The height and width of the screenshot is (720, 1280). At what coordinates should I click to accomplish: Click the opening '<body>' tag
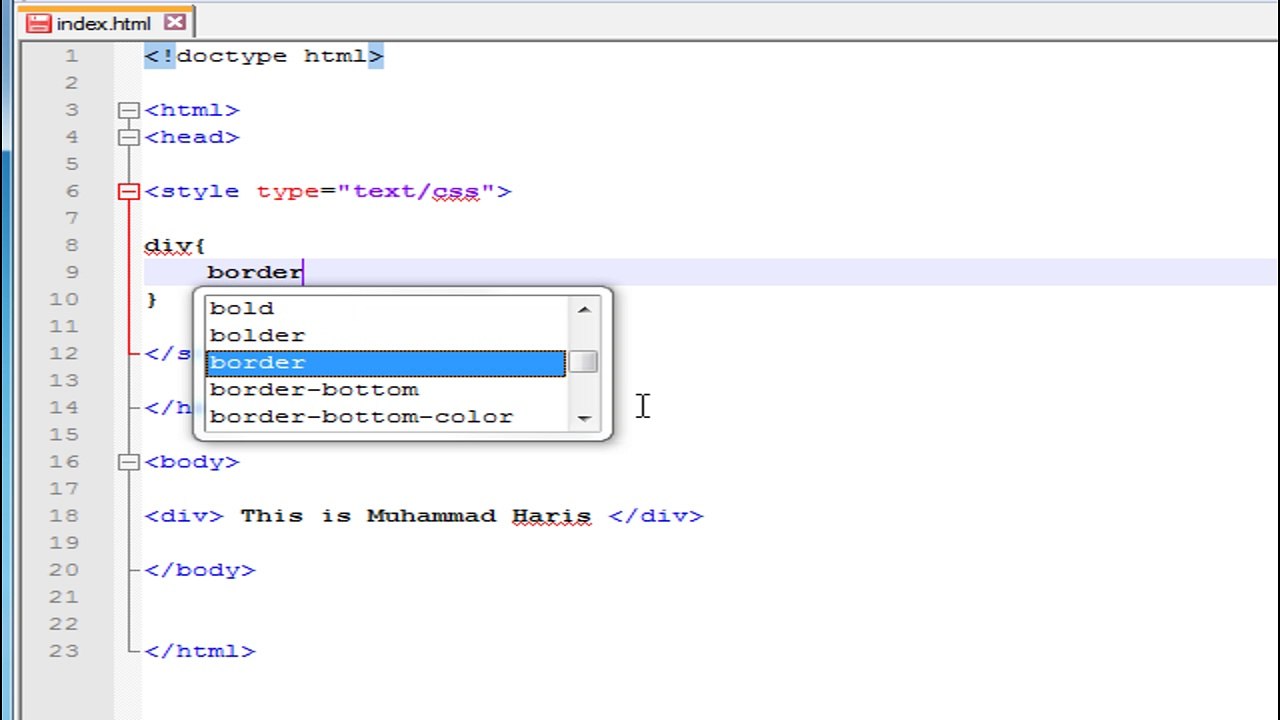(x=192, y=462)
